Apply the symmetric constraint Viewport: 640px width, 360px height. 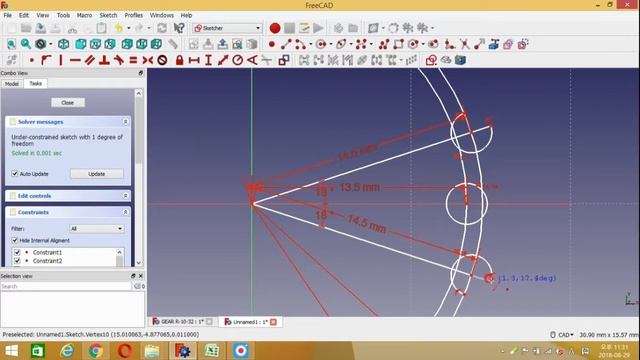pos(147,60)
